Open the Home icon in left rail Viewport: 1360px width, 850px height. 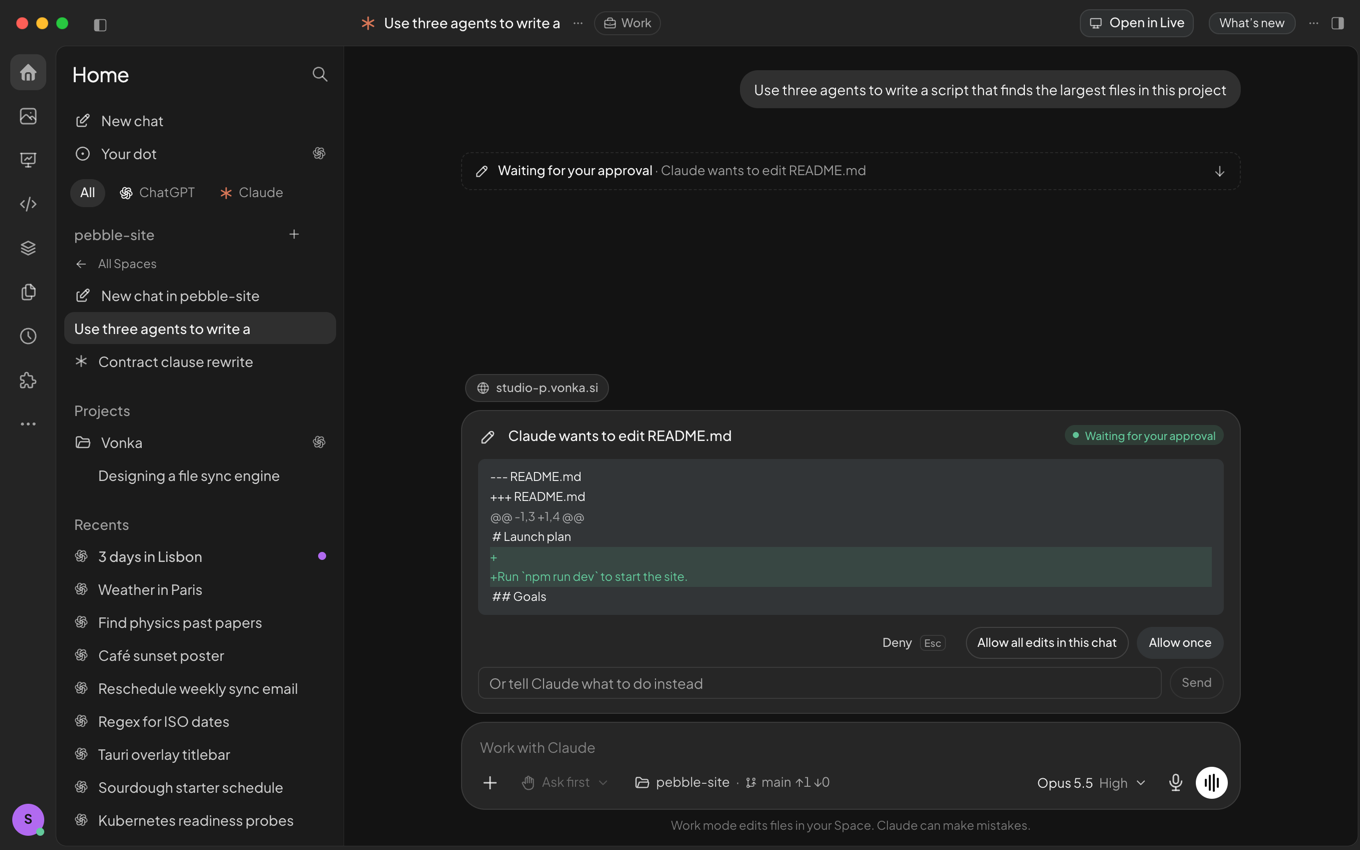28,73
